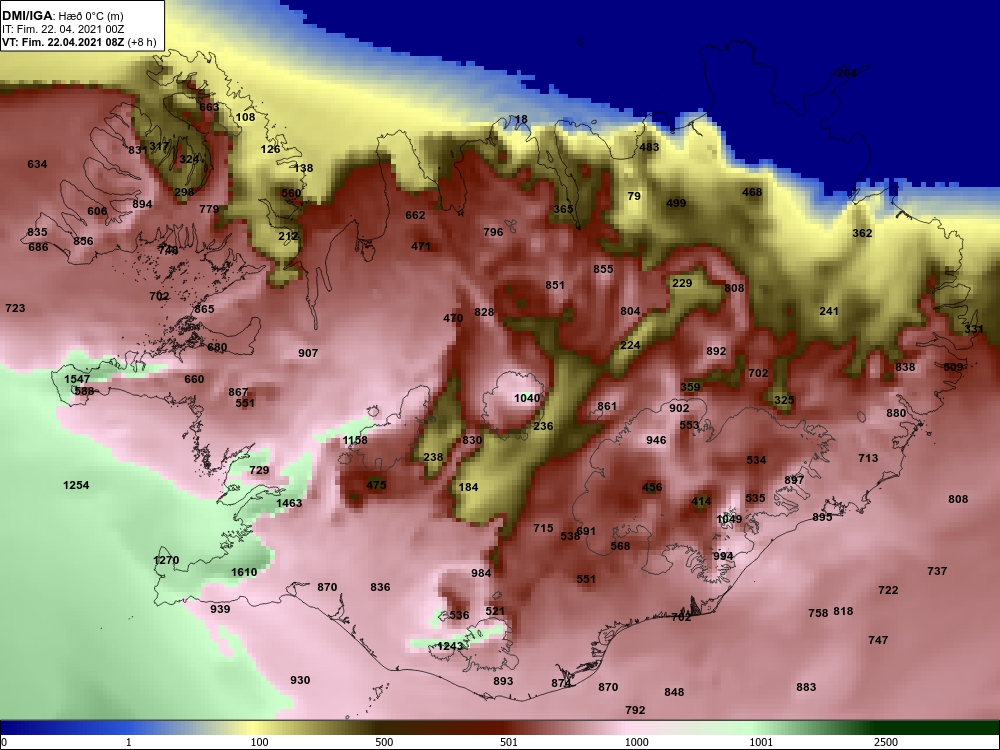Click the map value 108
The image size is (1000, 750).
pos(245,117)
